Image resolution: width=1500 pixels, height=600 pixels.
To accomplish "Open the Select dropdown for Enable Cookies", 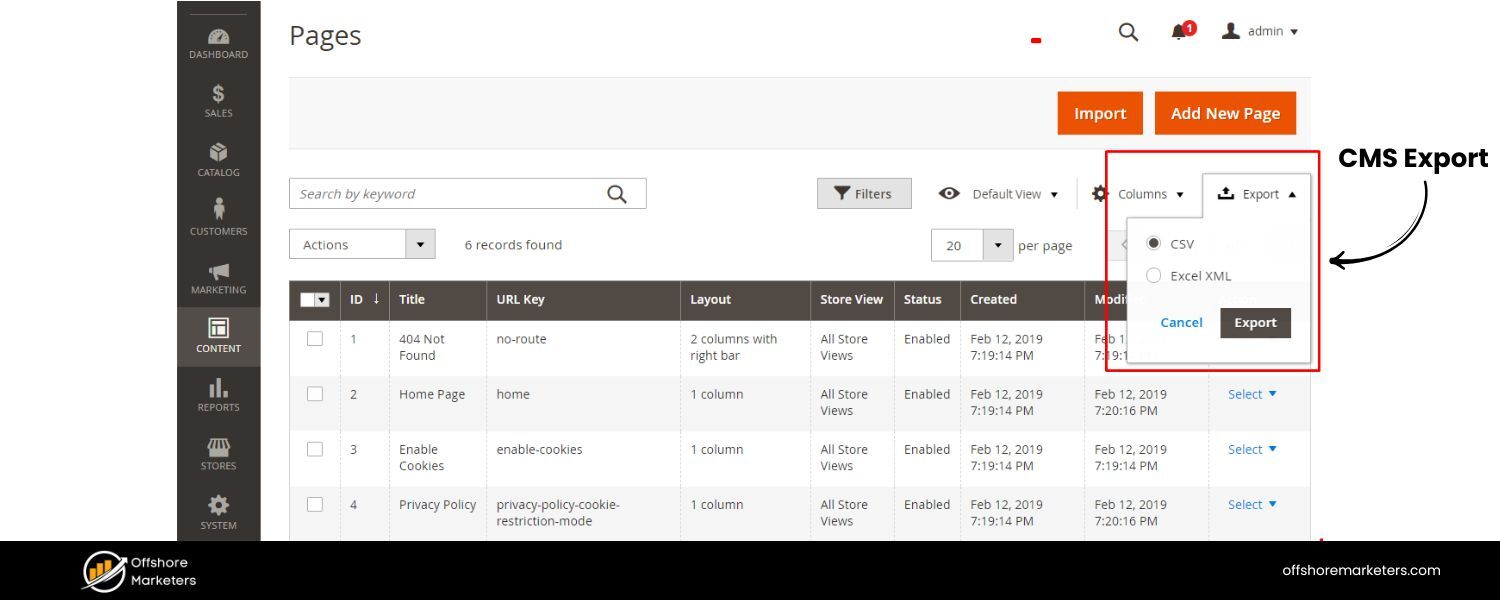I will click(x=1252, y=449).
